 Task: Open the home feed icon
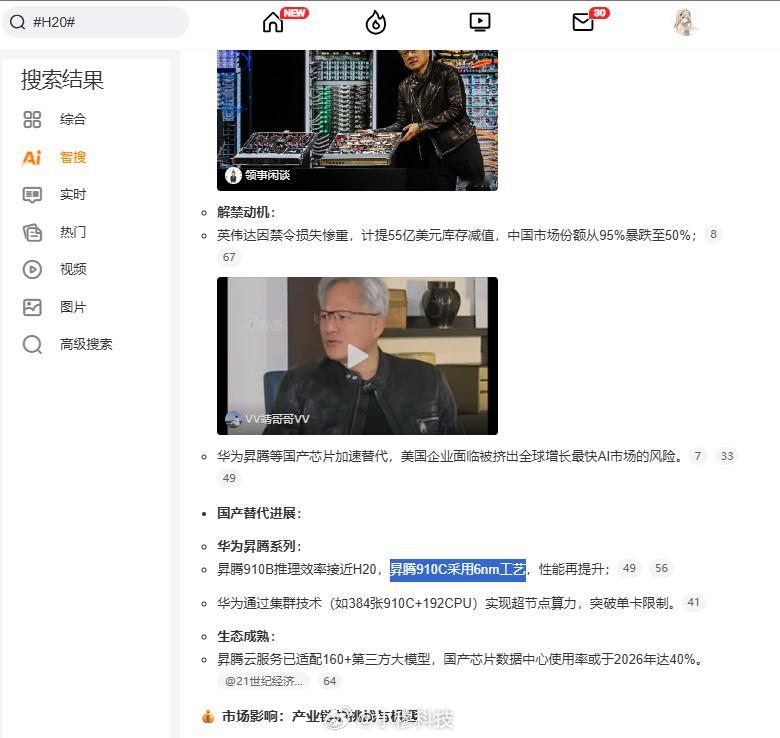pyautogui.click(x=273, y=22)
